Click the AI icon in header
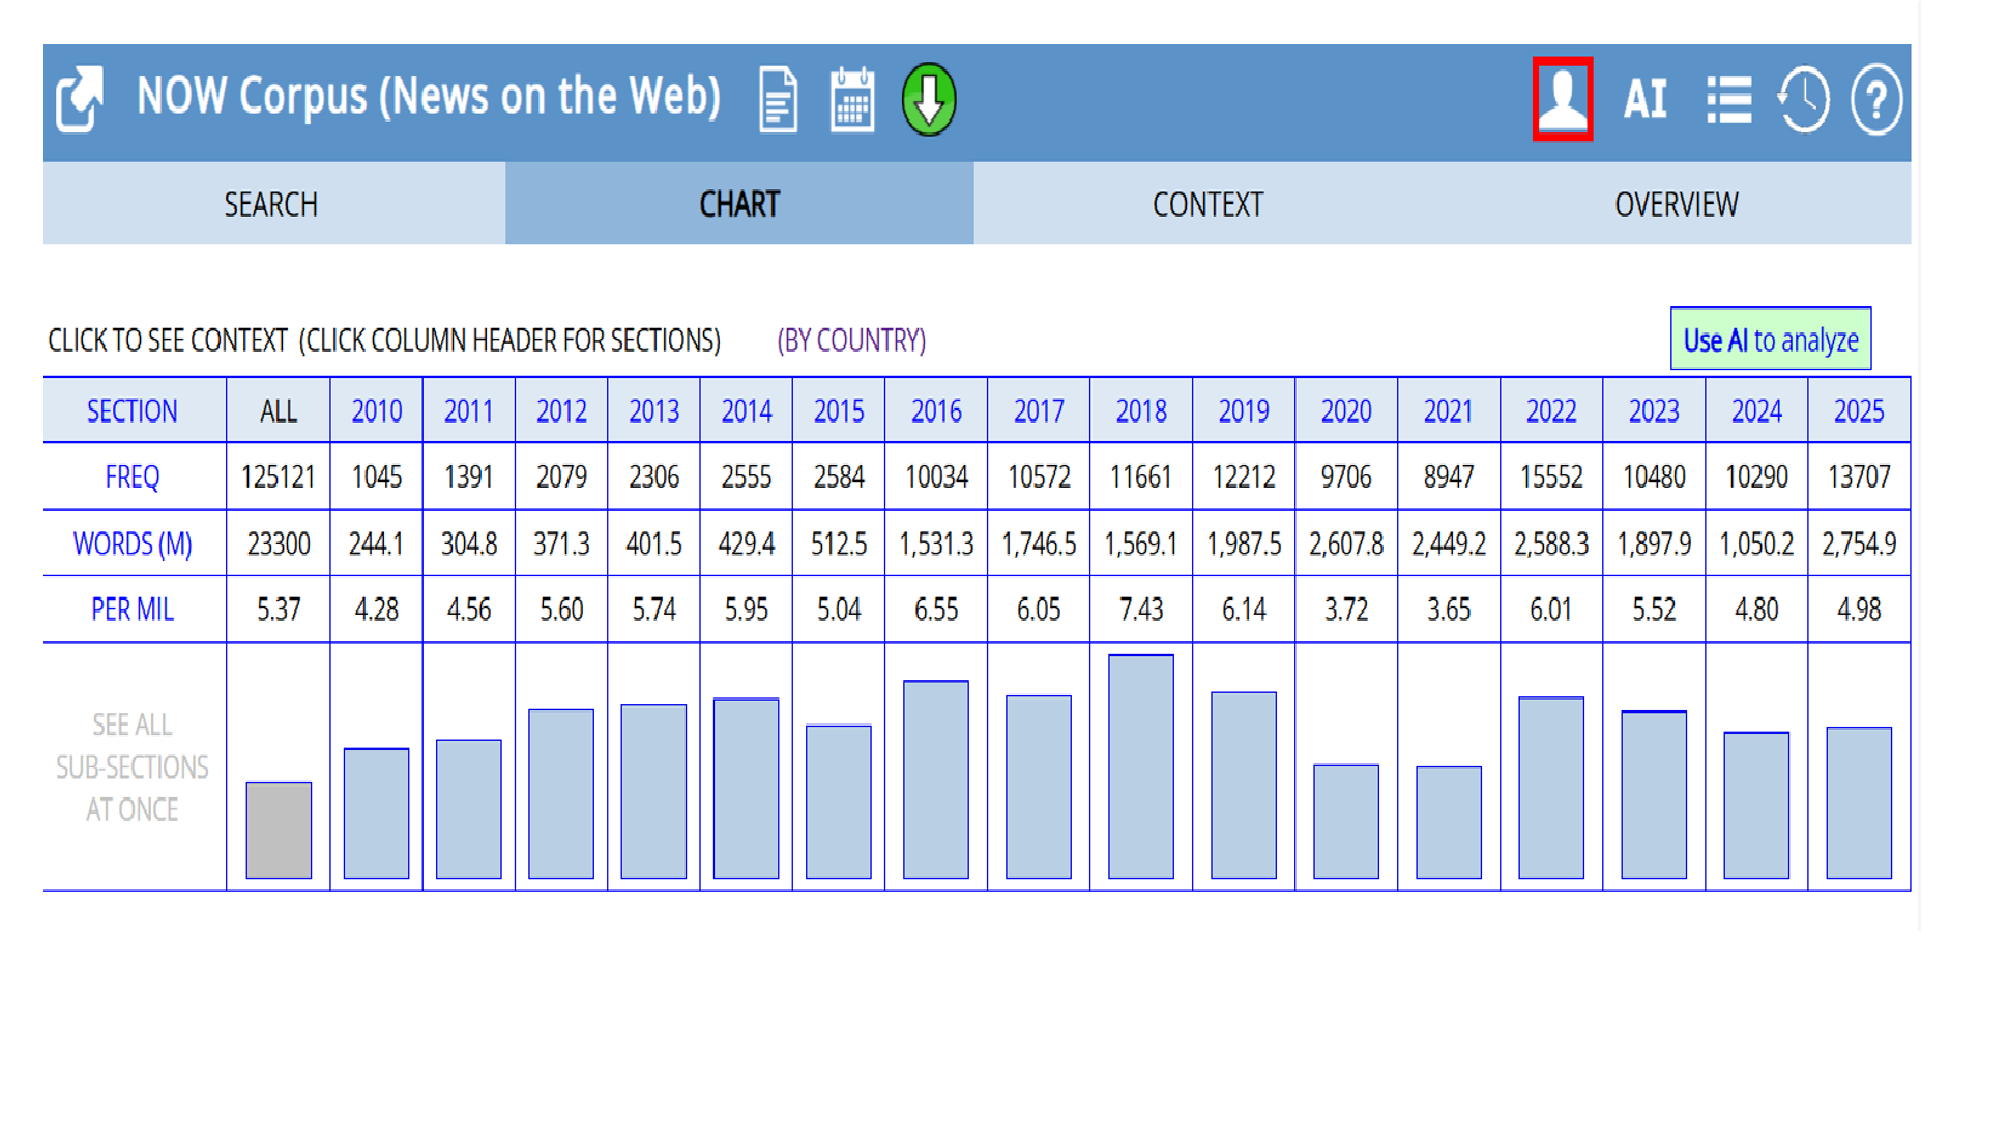2006x1128 pixels. [x=1645, y=99]
